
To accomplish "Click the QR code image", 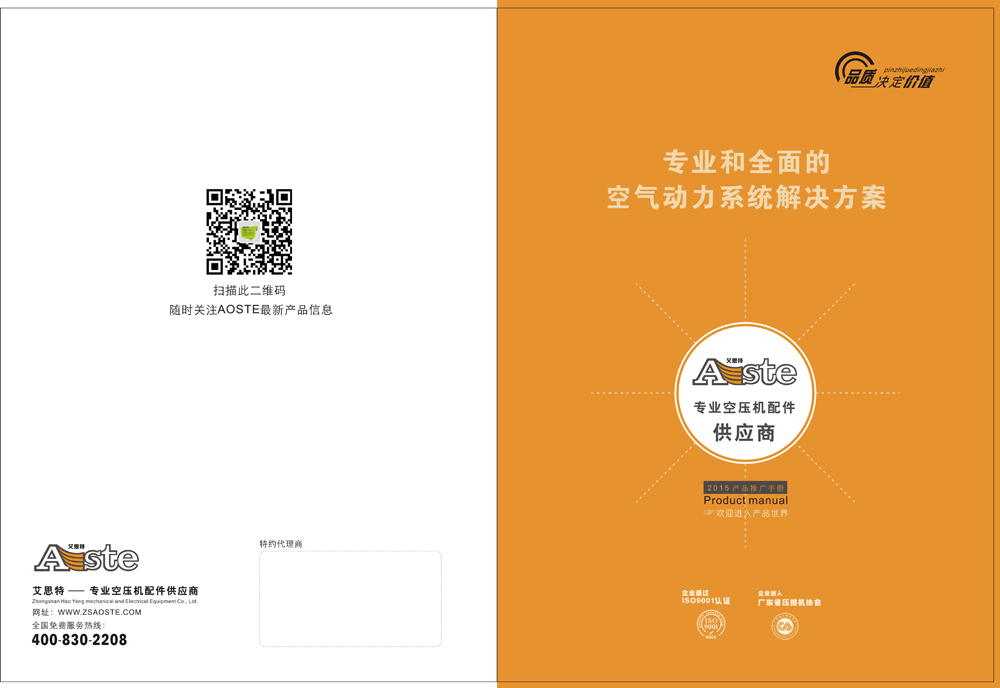I will (x=249, y=232).
